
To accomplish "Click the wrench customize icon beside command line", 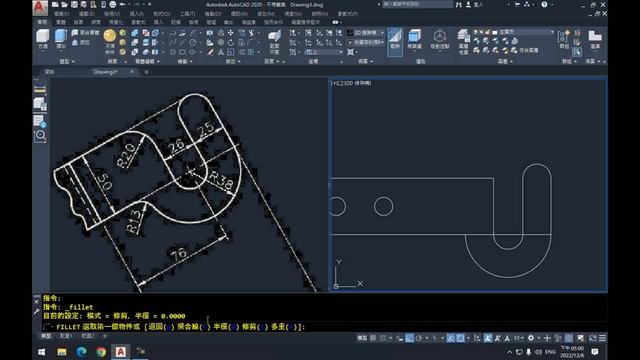I will [37, 311].
